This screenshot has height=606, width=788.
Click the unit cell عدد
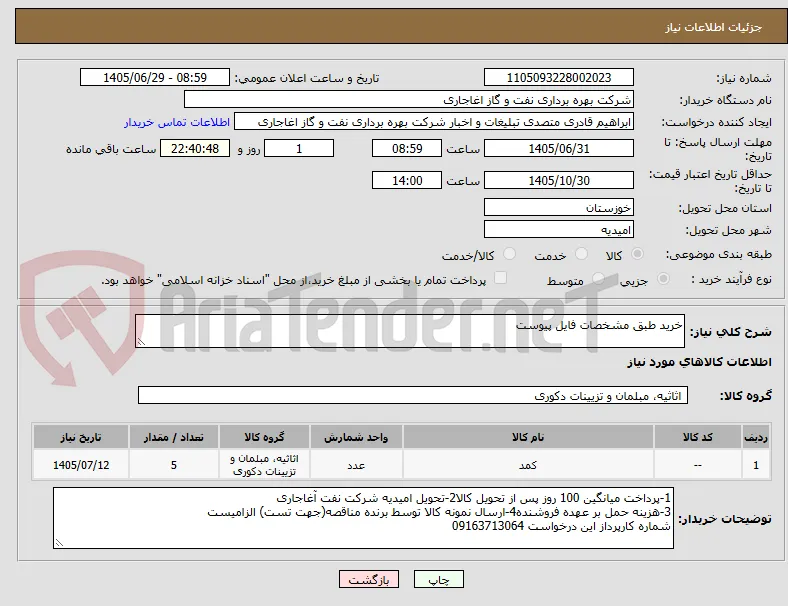pos(356,465)
